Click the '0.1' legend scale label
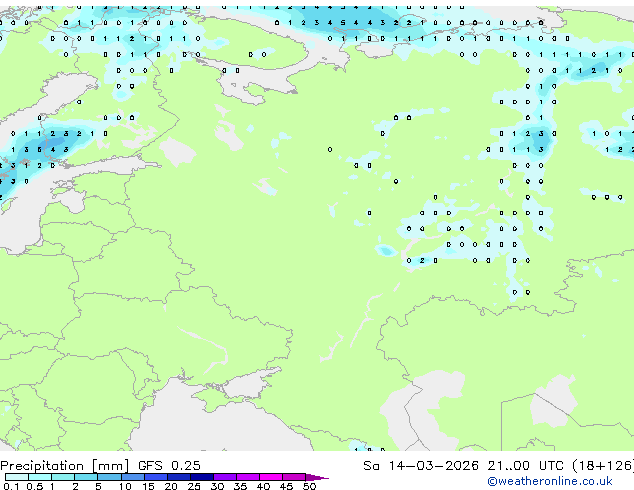Screen dimensions: 634x490 pyautogui.click(x=11, y=486)
